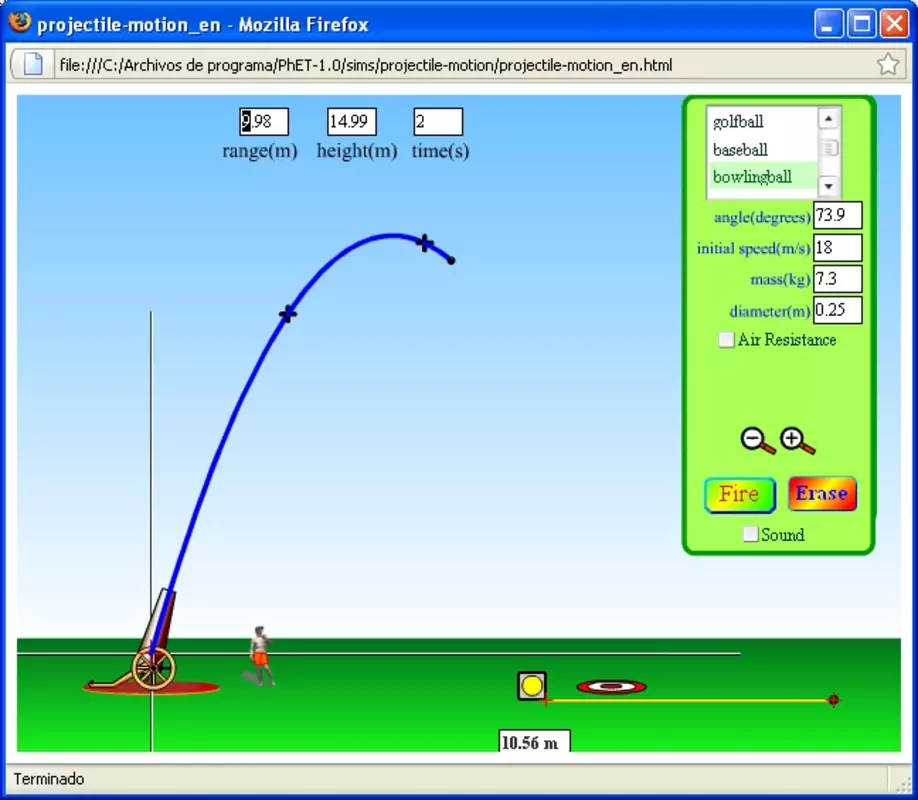918x800 pixels.
Task: Close the Firefox window
Action: pyautogui.click(x=895, y=24)
